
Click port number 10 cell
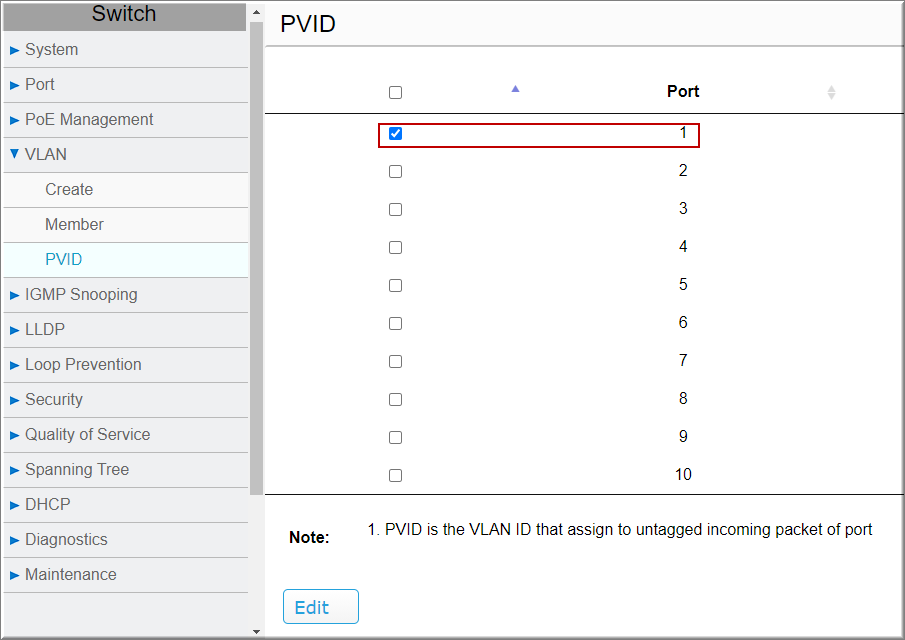coord(683,474)
